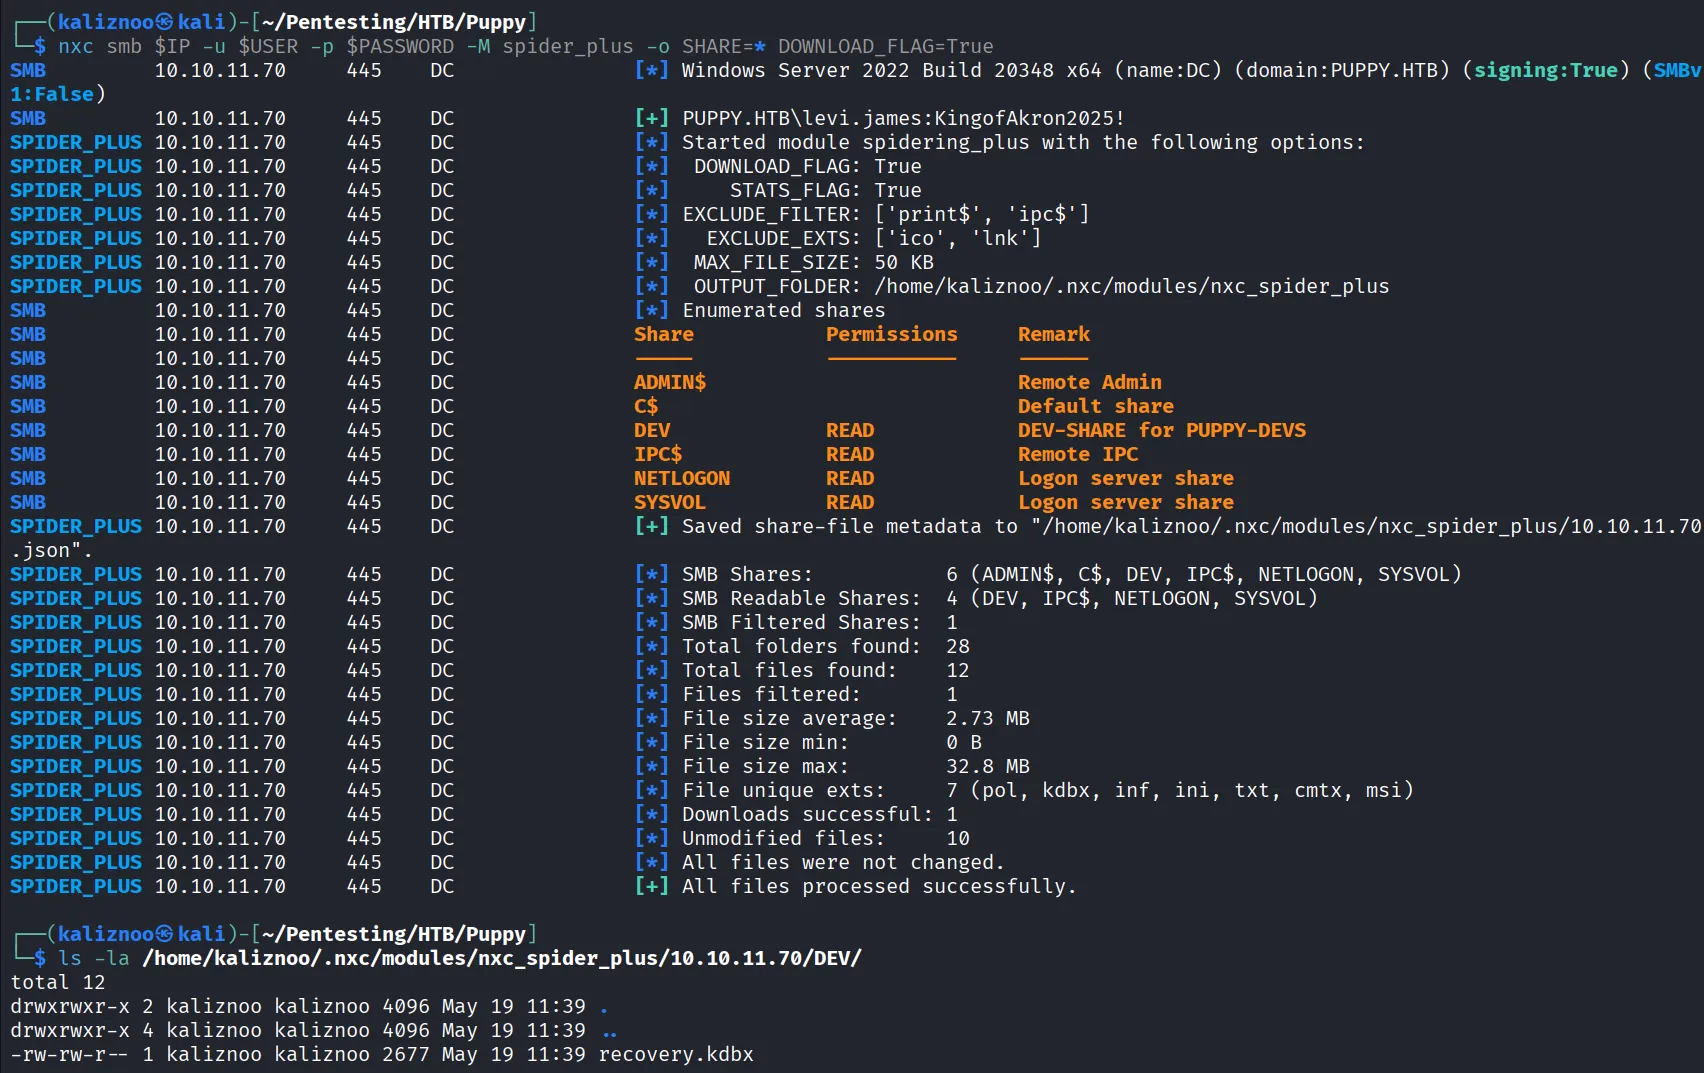The width and height of the screenshot is (1704, 1073).
Task: Select the ADMIN$ share name
Action: [x=670, y=382]
